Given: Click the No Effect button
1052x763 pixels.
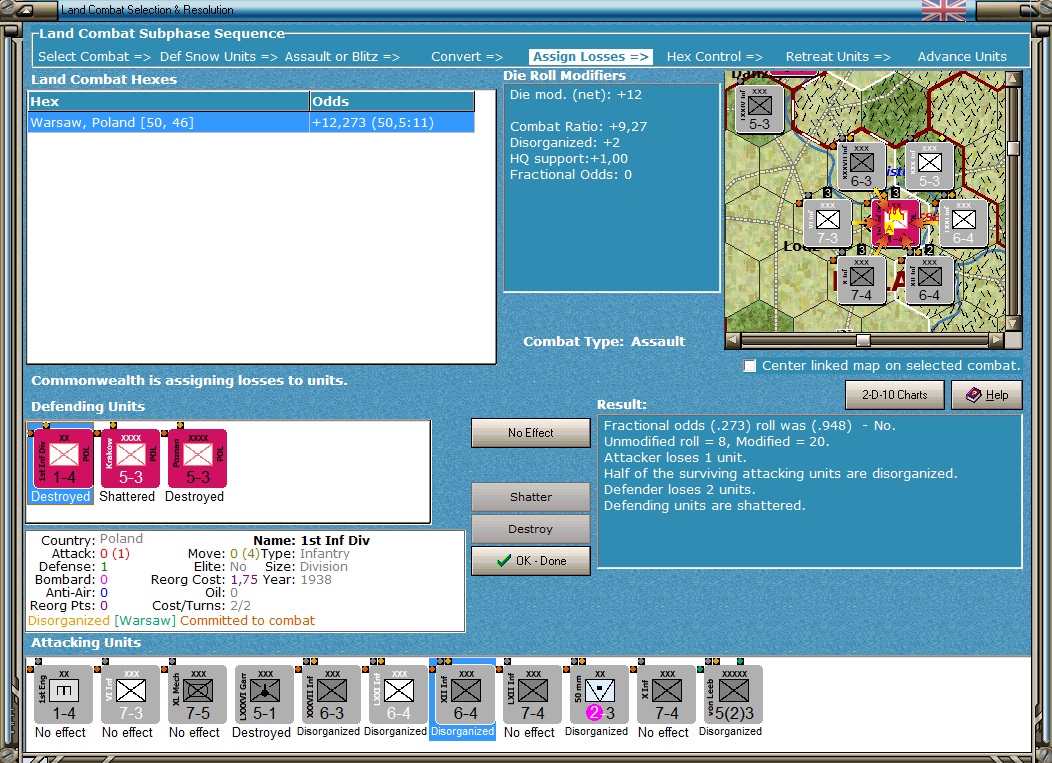Looking at the screenshot, I should pos(531,433).
